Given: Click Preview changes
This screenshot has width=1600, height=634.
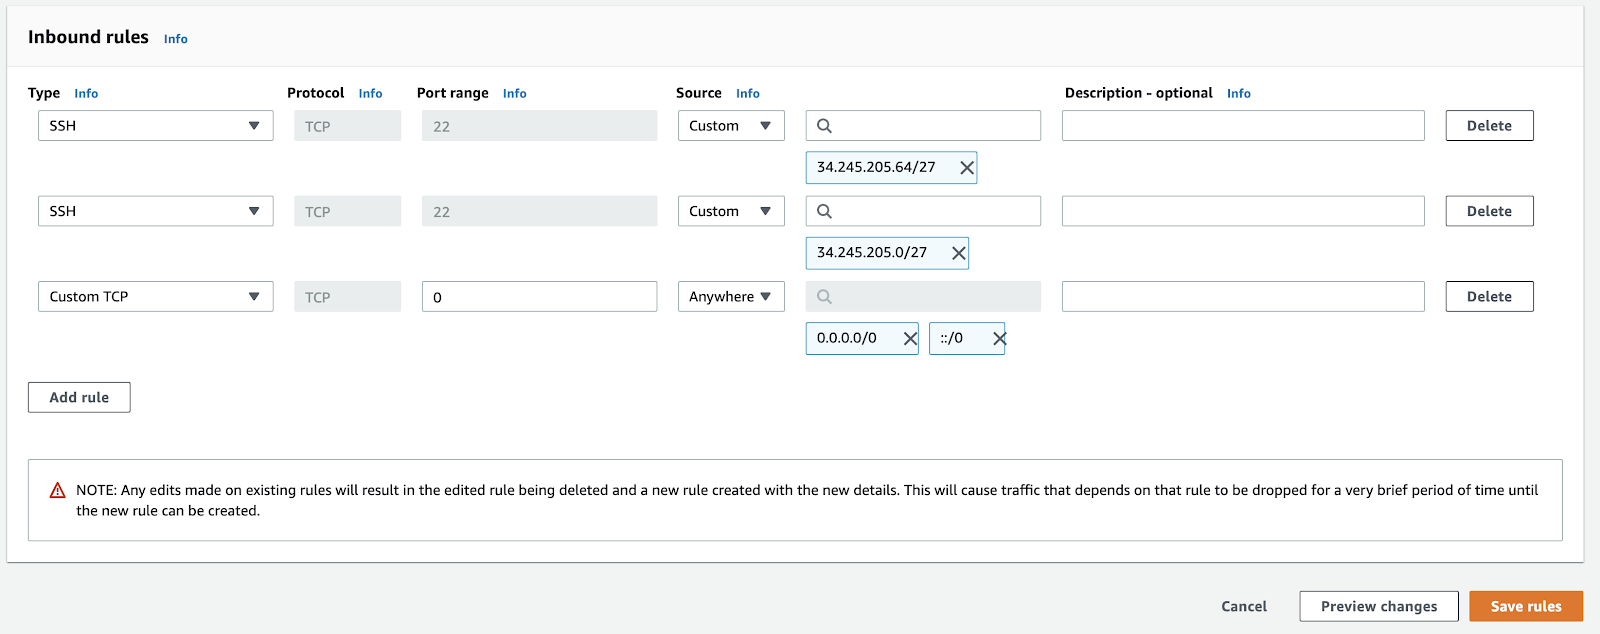Looking at the screenshot, I should point(1379,606).
